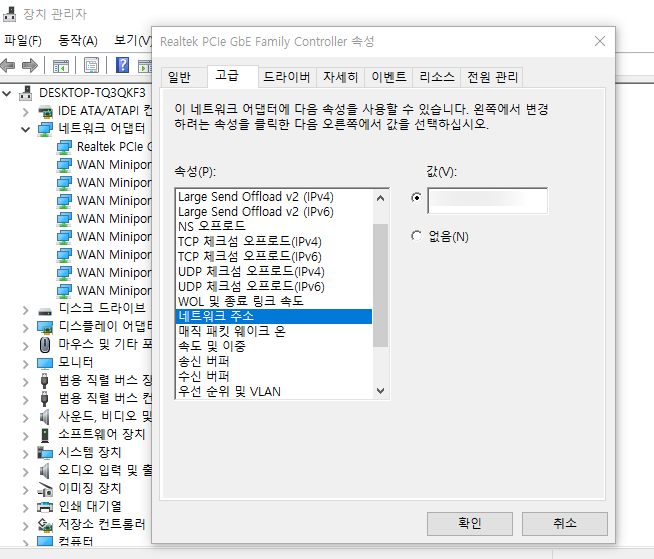Expand the 시스템 장치 node

tap(26, 454)
